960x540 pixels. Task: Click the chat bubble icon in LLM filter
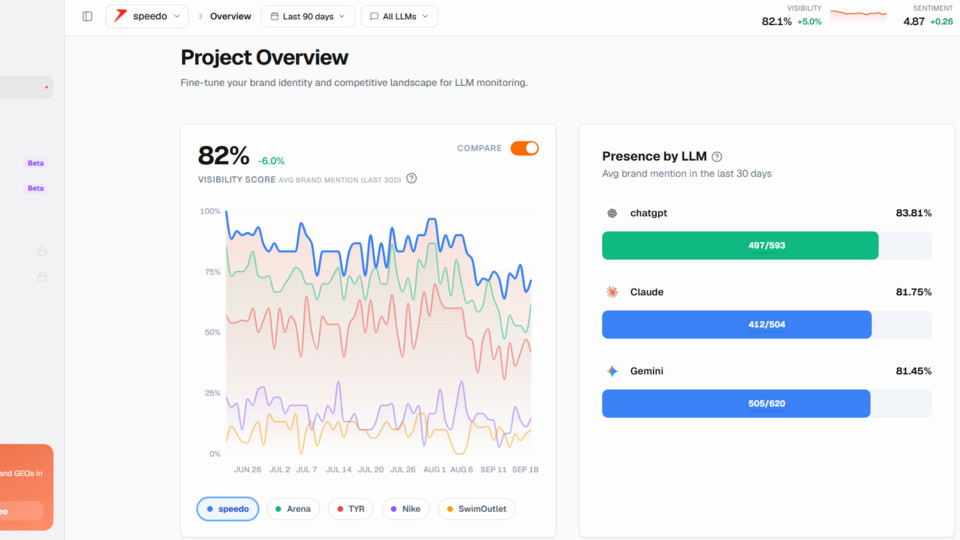[x=374, y=17]
